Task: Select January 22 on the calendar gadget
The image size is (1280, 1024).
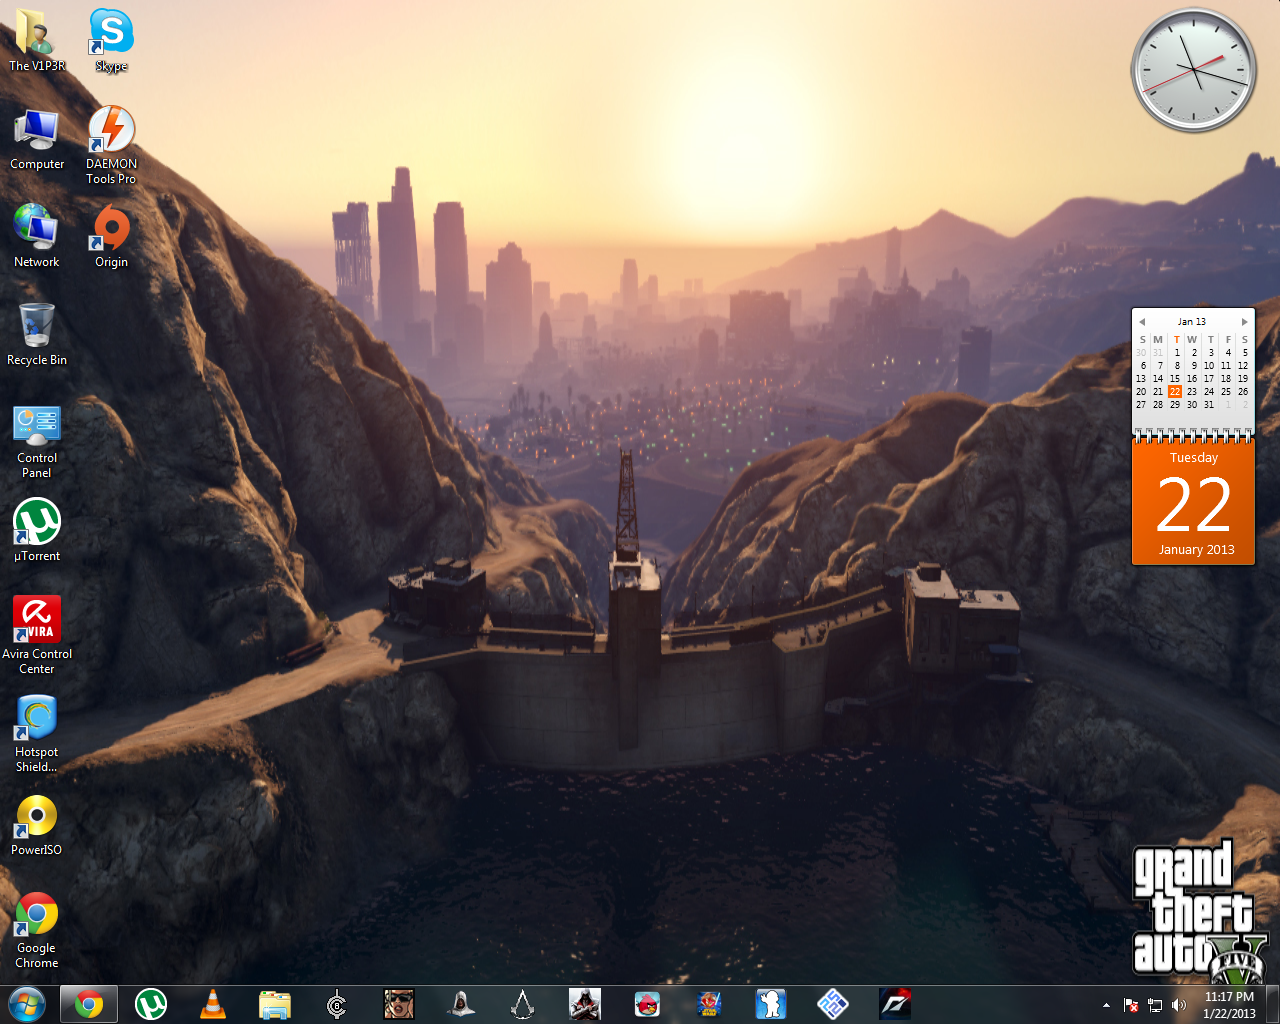Action: tap(1175, 391)
